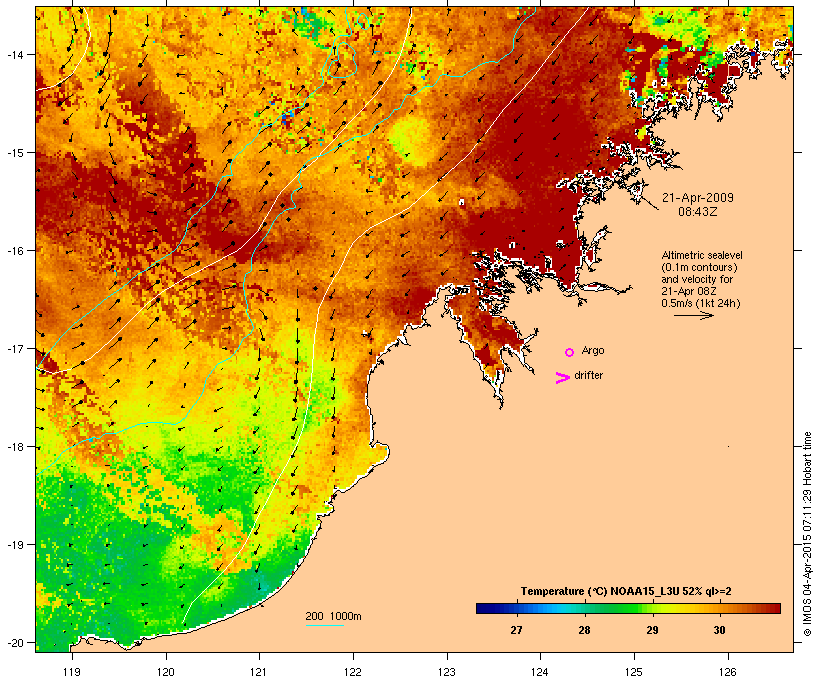Image resolution: width=820 pixels, height=680 pixels.
Task: Click the color bar value 28
Action: click(584, 630)
